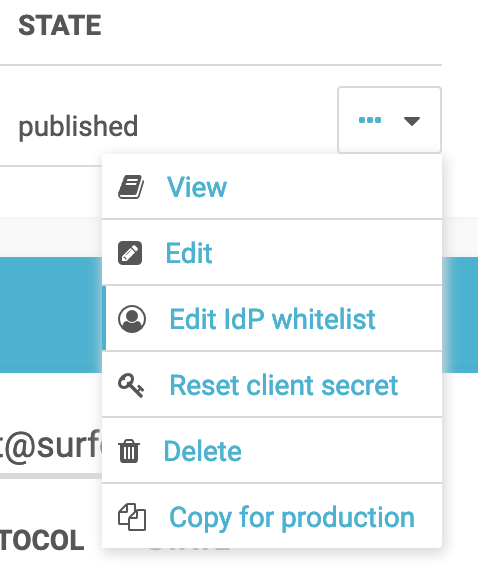Click the three-dots actions icon
This screenshot has height=574, width=478.
pyautogui.click(x=370, y=120)
